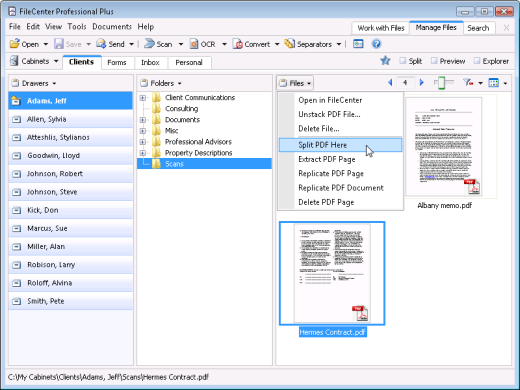The height and width of the screenshot is (390, 520).
Task: Open the filter dropdown arrow
Action: 480,83
